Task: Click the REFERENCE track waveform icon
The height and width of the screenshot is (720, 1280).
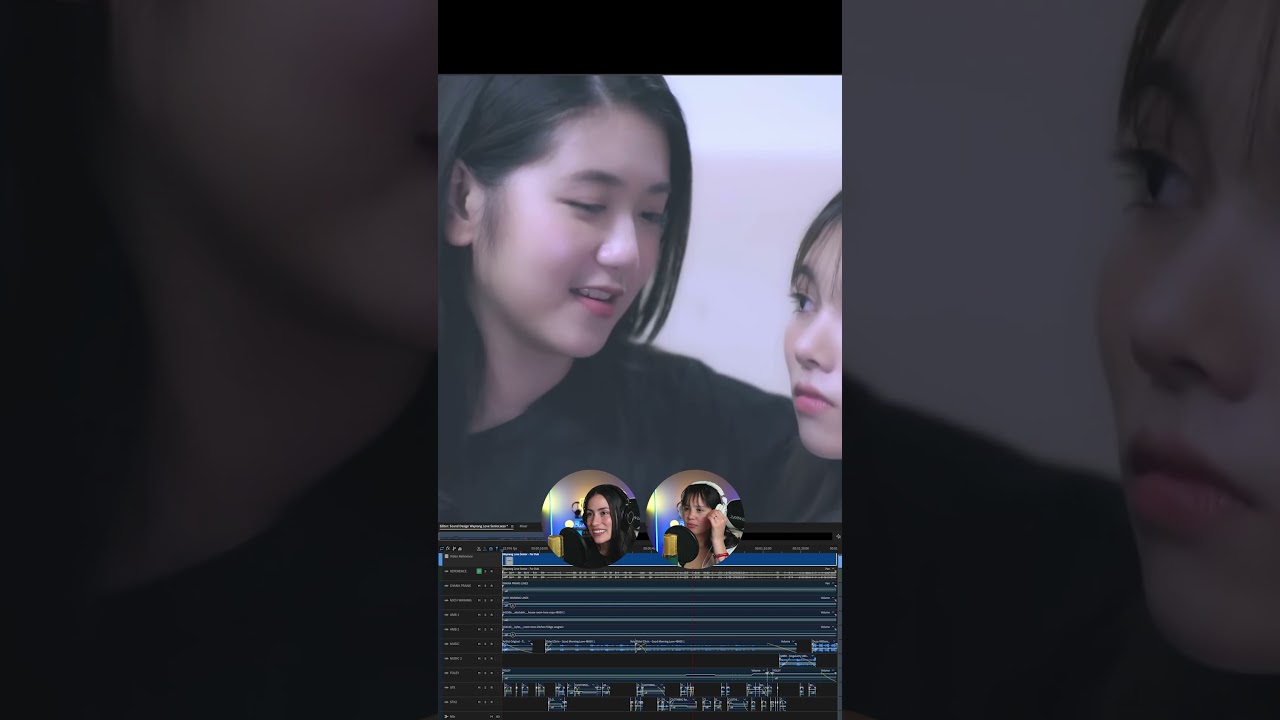Action: [446, 571]
